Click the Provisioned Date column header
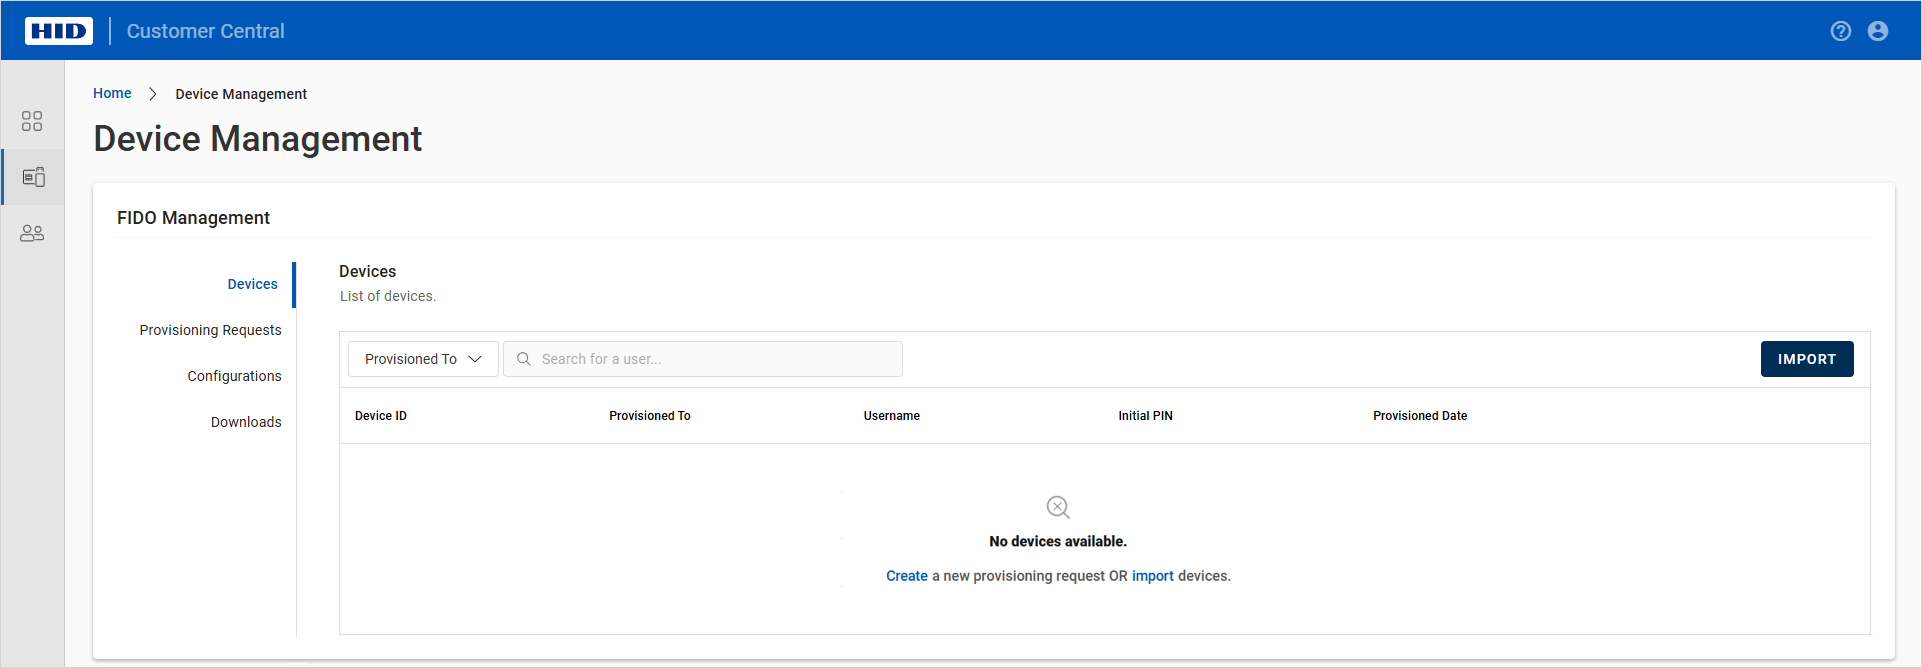1922x668 pixels. click(x=1419, y=416)
